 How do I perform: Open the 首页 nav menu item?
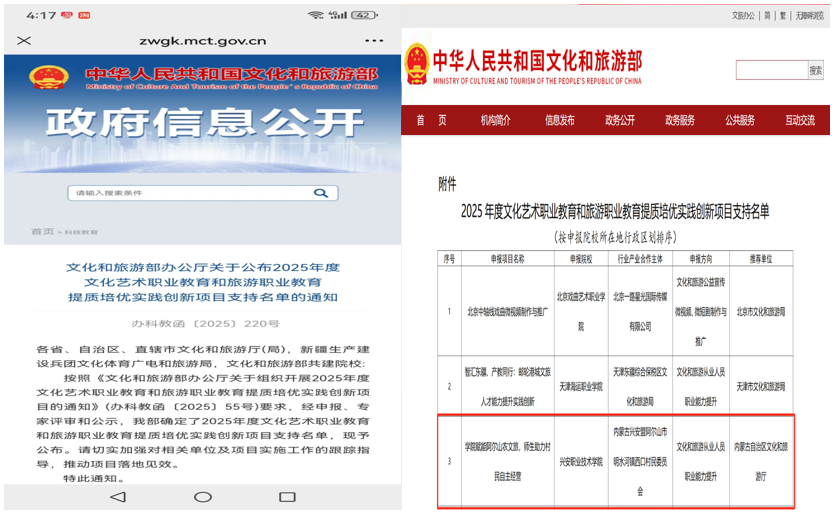click(x=431, y=120)
